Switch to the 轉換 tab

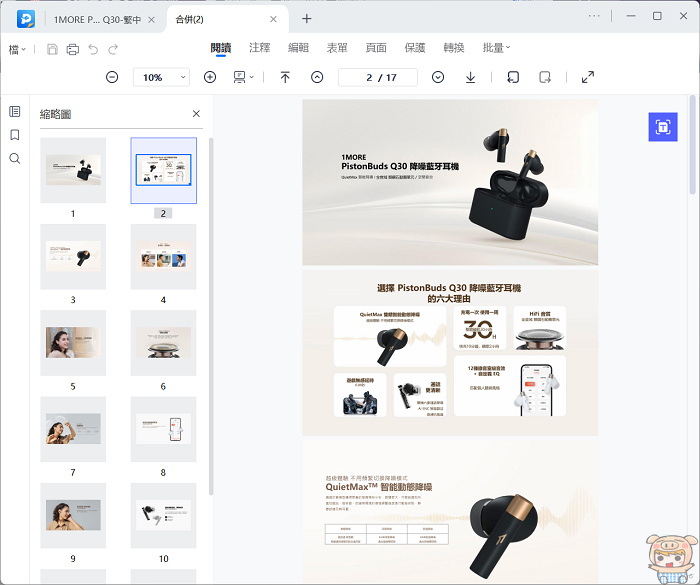click(454, 48)
